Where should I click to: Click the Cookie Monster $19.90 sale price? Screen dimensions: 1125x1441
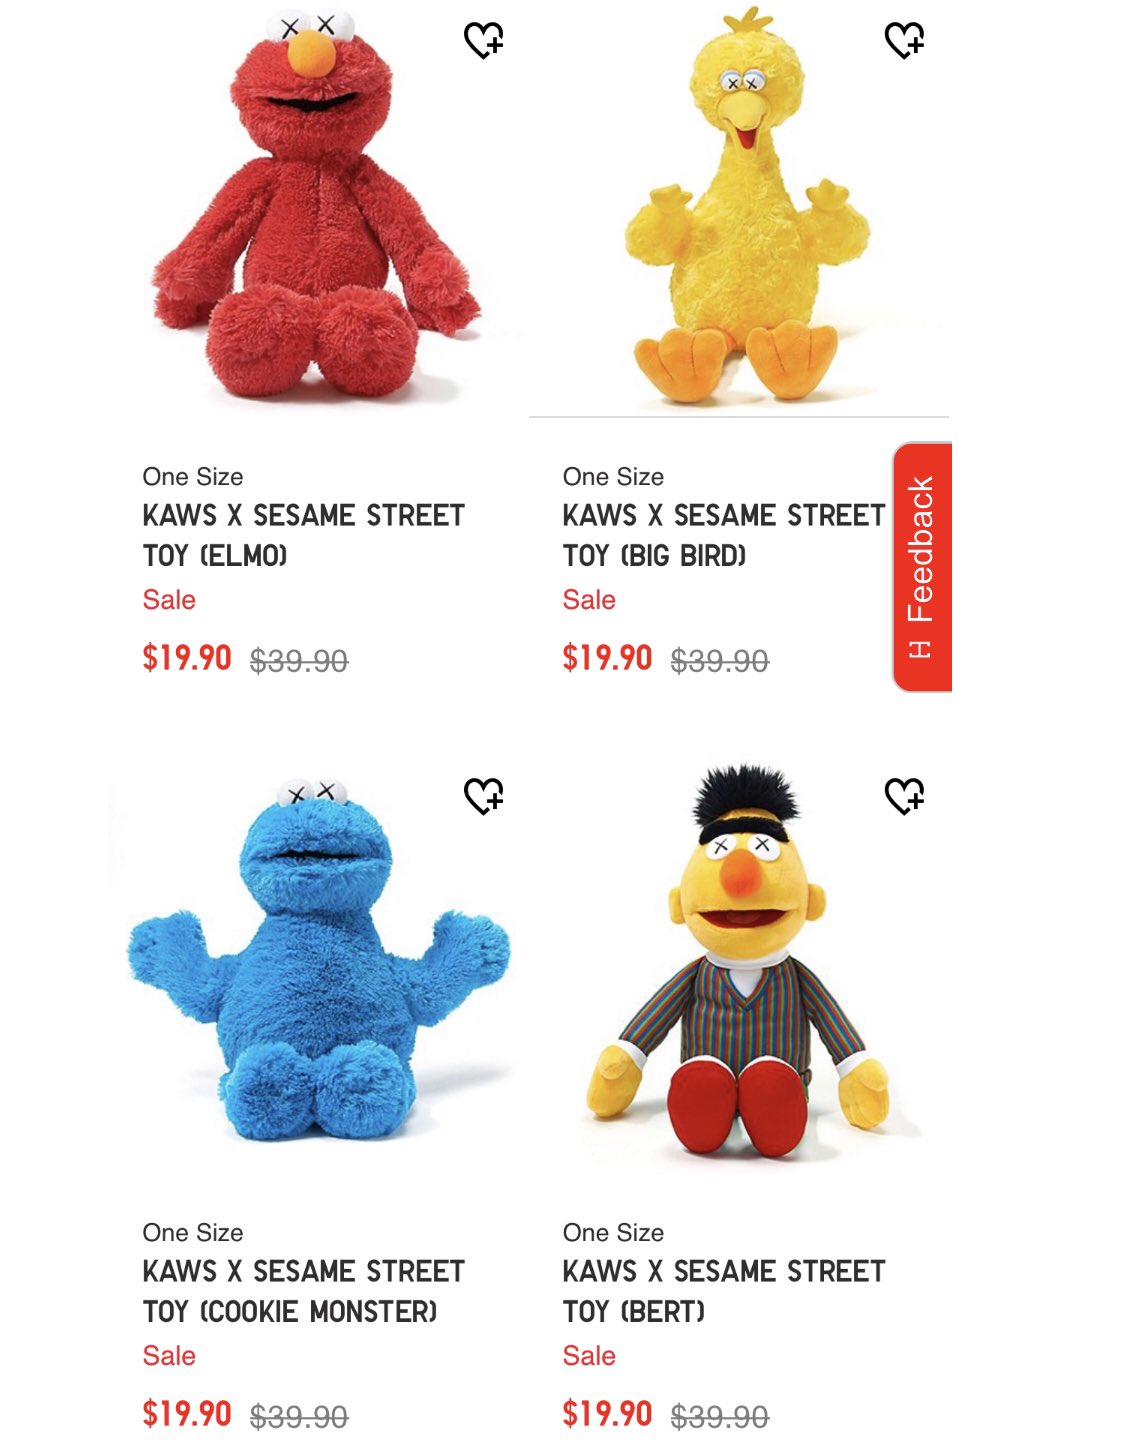[x=187, y=1414]
